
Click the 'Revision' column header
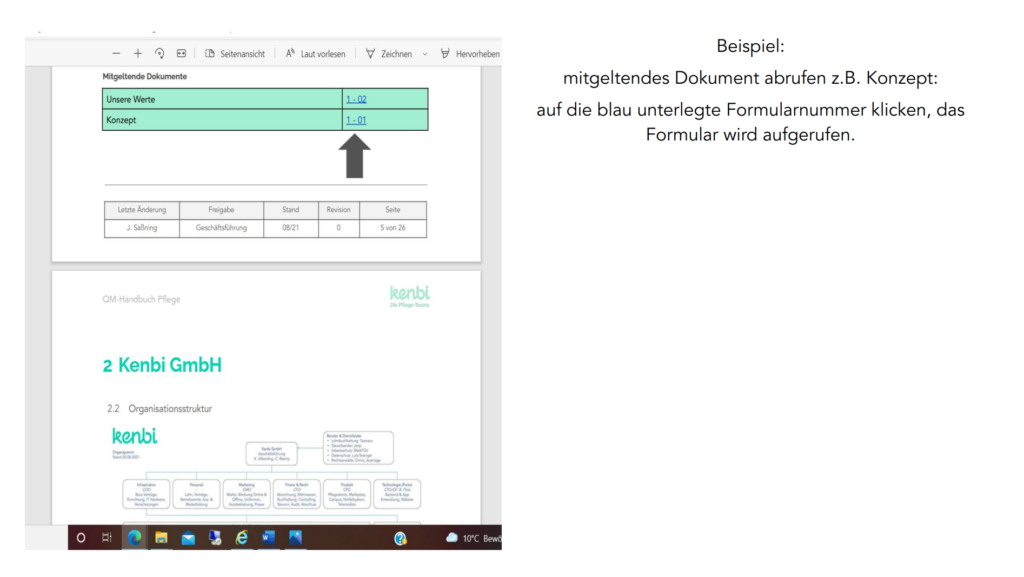point(338,210)
